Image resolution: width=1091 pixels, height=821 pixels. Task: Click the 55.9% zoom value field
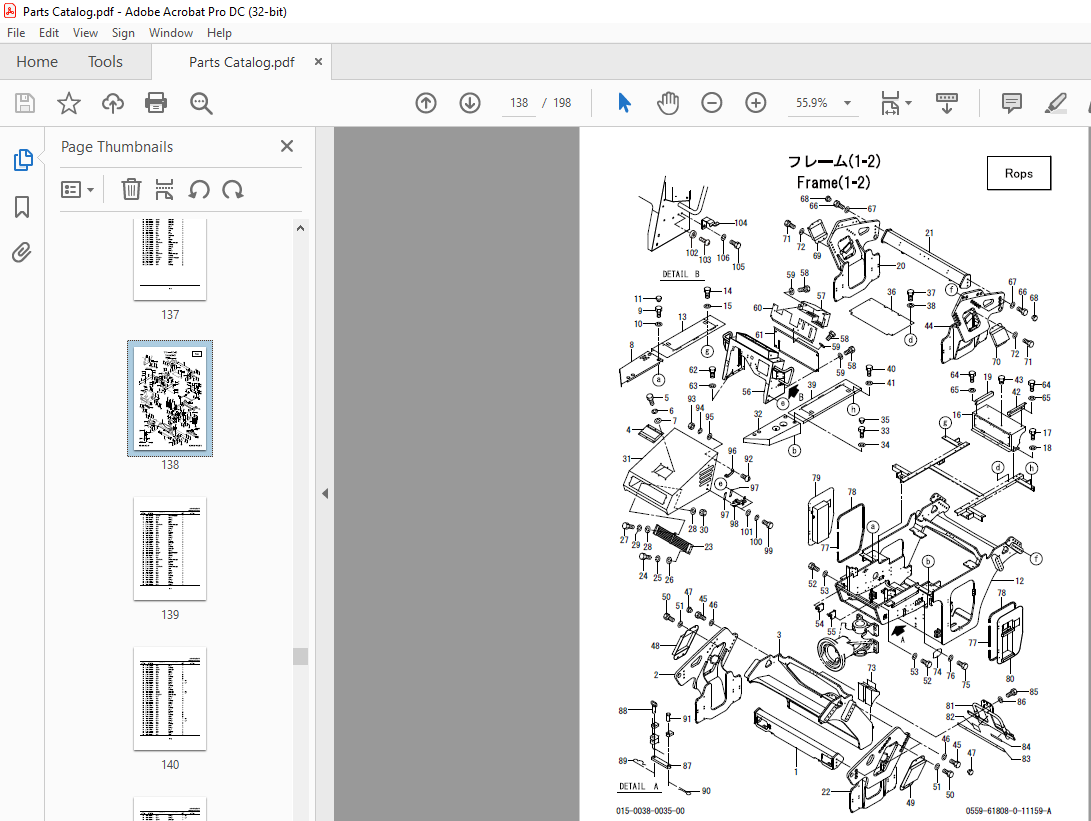[812, 103]
